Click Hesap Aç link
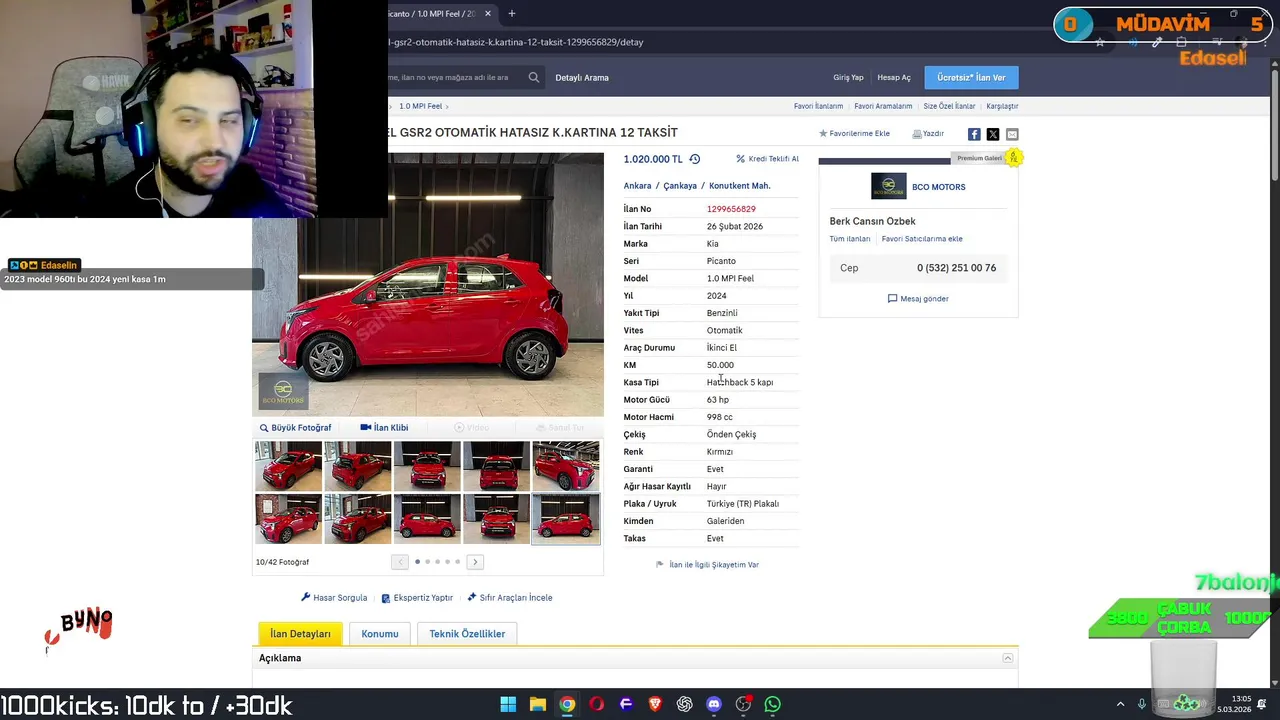Viewport: 1280px width, 720px height. (894, 77)
